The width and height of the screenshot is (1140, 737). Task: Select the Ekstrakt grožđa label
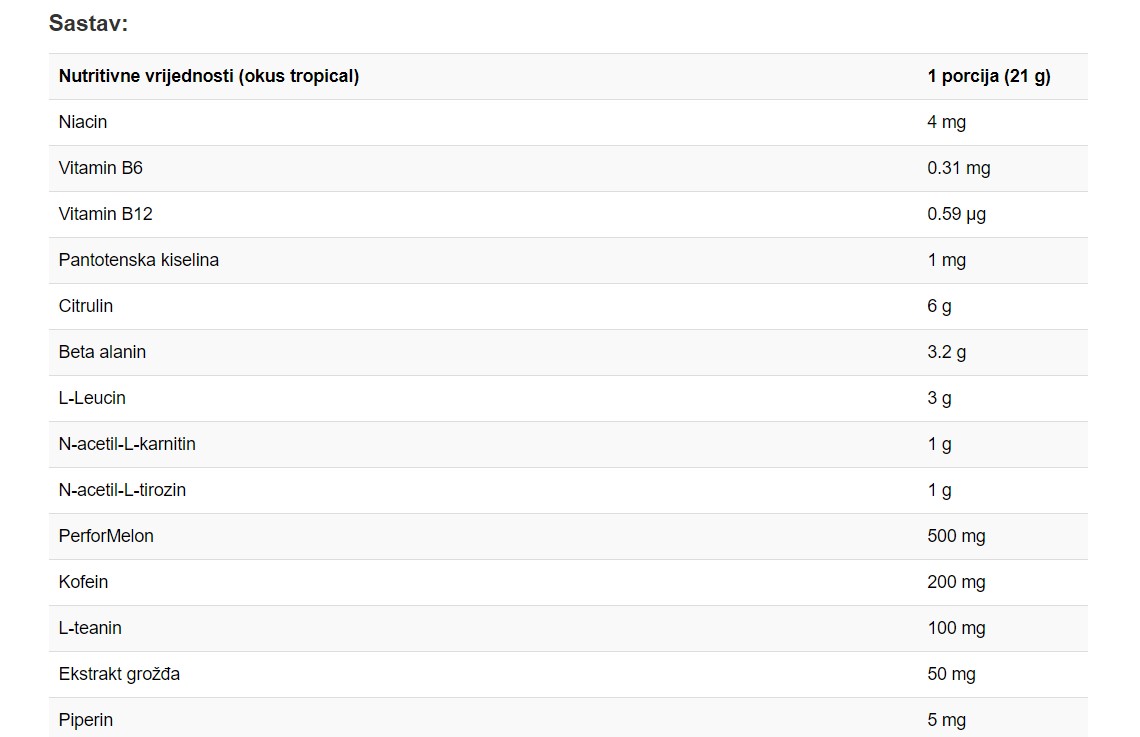pos(119,674)
